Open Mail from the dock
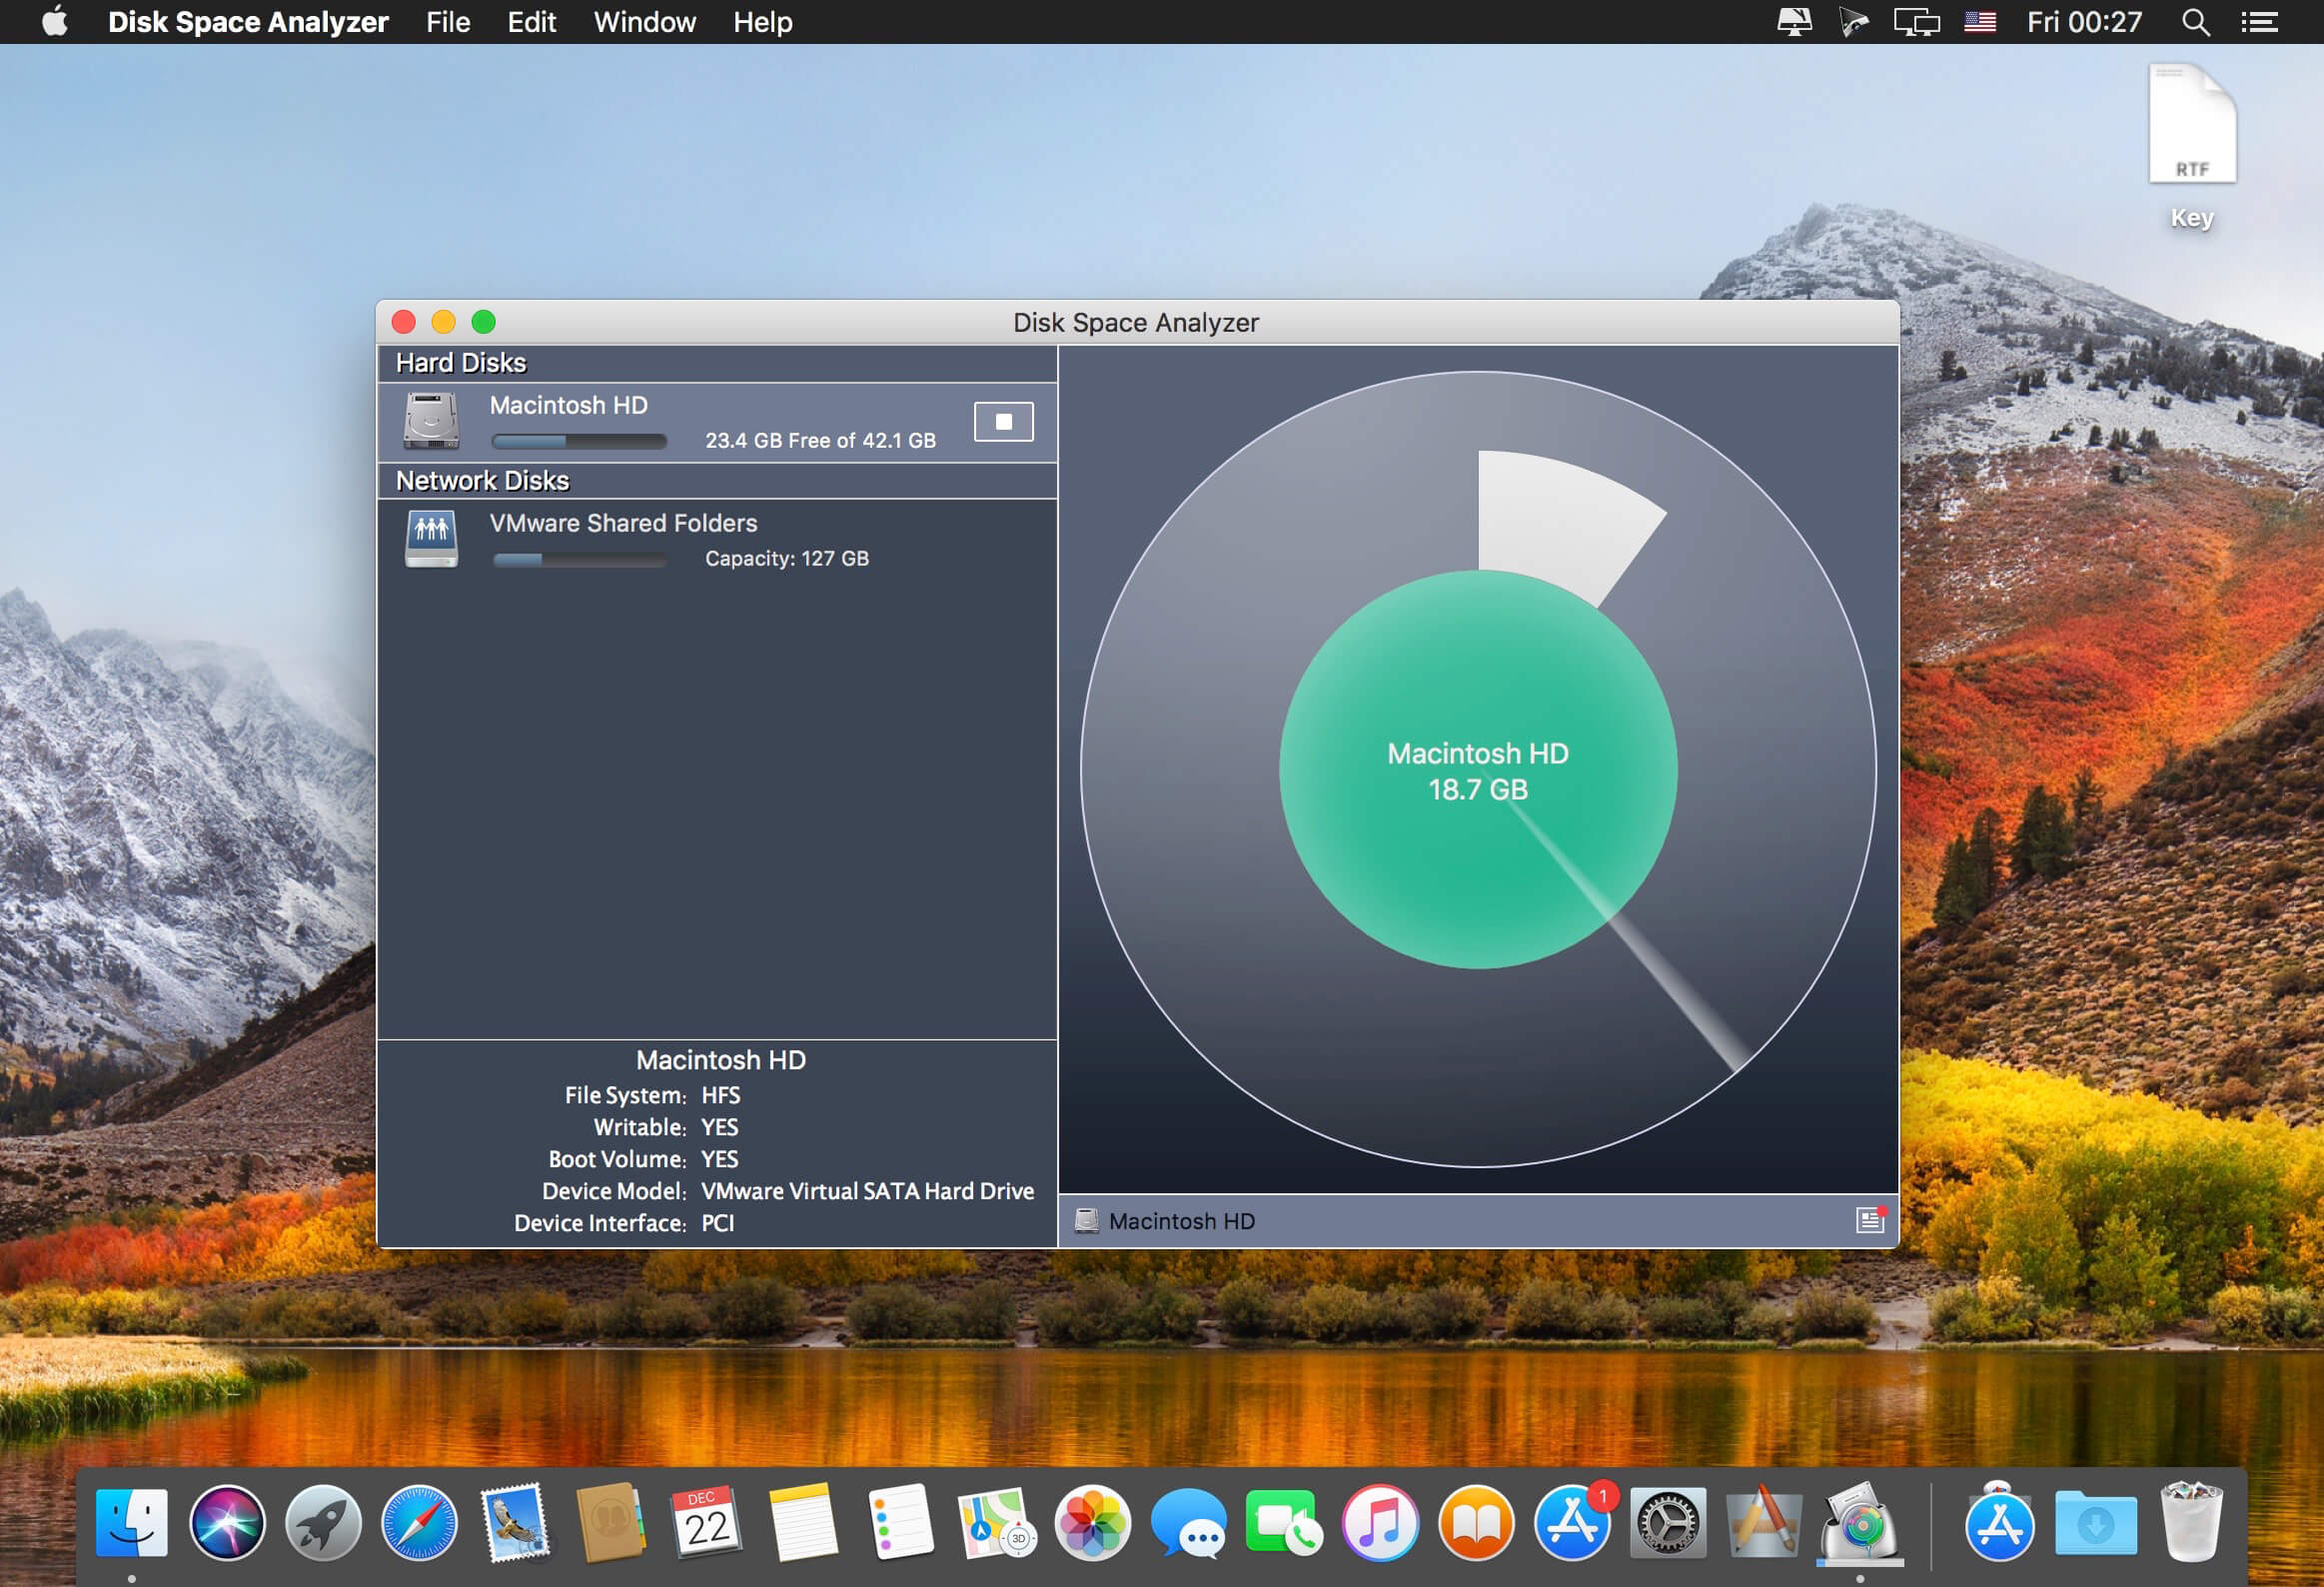The width and height of the screenshot is (2324, 1587). [516, 1522]
